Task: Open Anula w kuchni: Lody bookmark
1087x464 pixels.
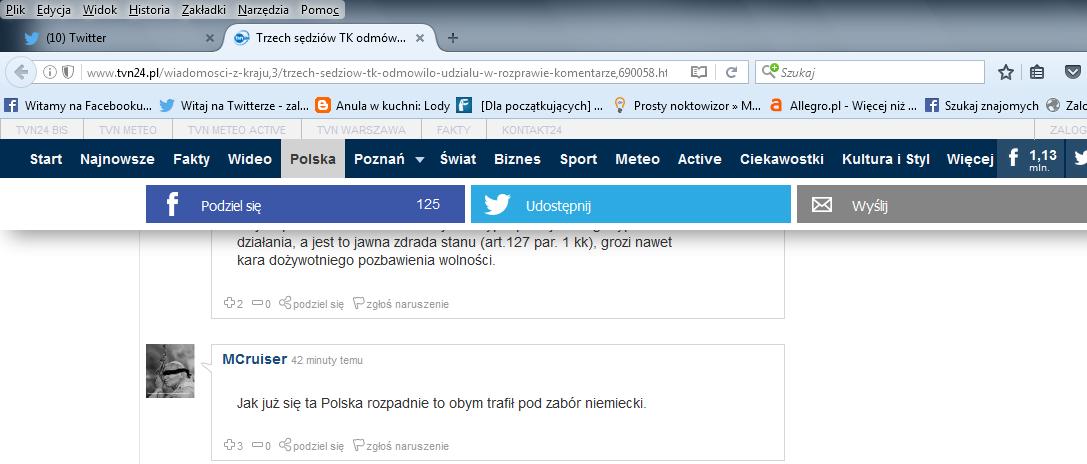Action: point(382,105)
